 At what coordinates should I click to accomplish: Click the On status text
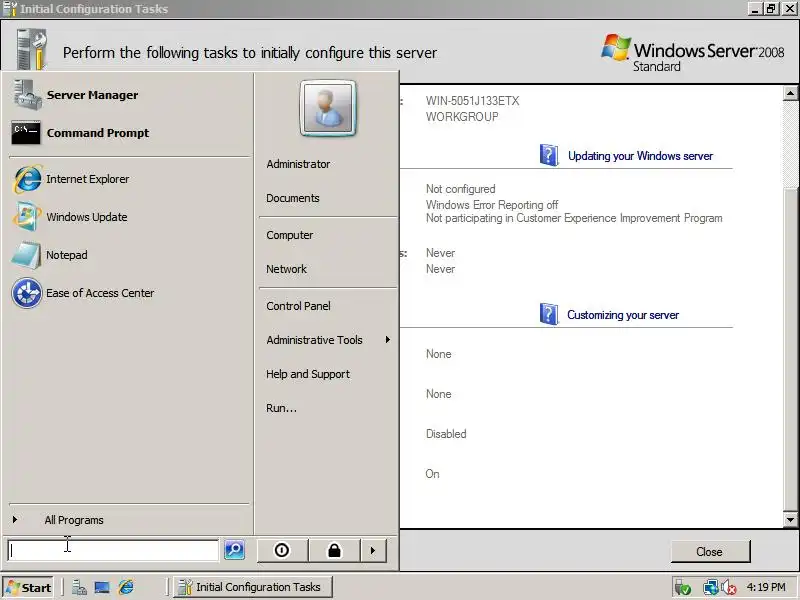tap(432, 474)
